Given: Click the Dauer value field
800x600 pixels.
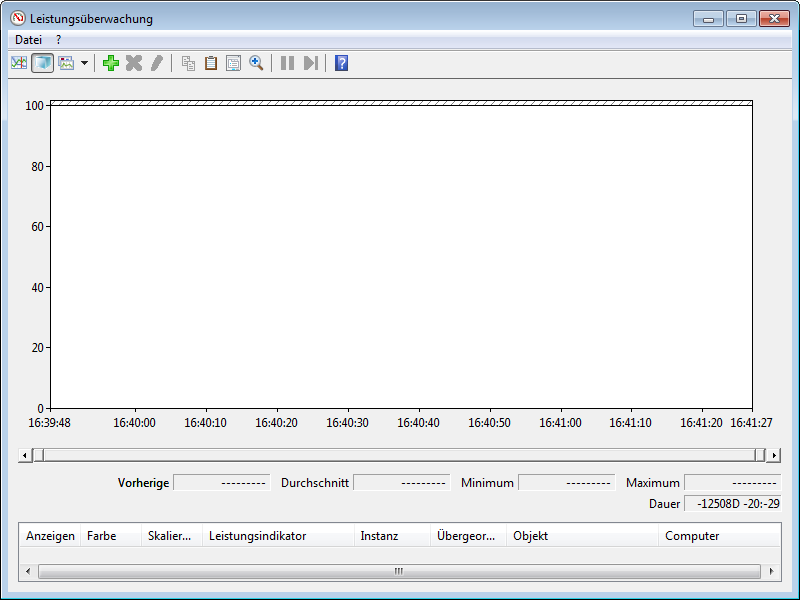Looking at the screenshot, I should 733,504.
